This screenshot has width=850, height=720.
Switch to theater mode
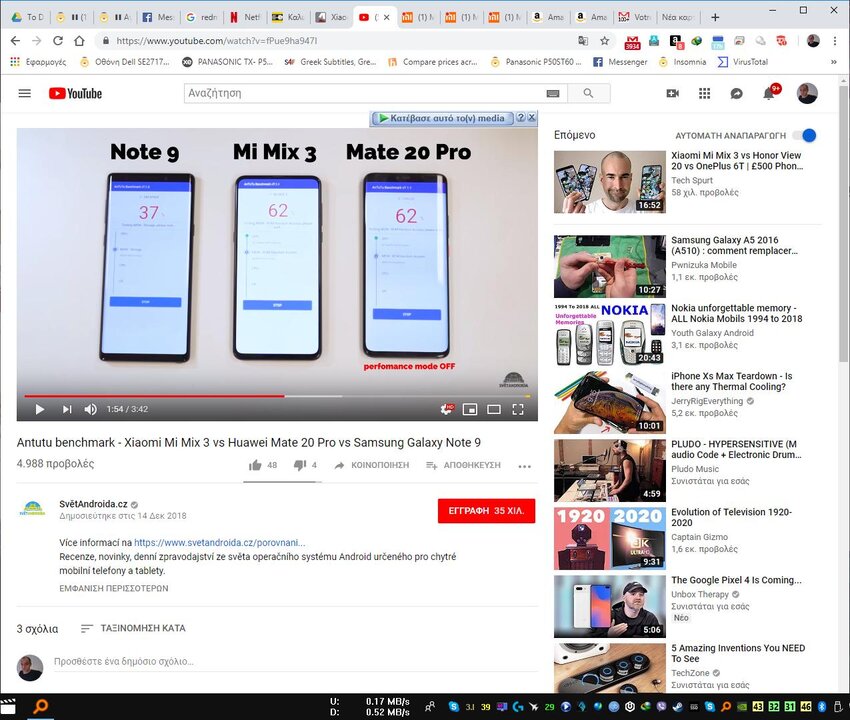point(494,409)
